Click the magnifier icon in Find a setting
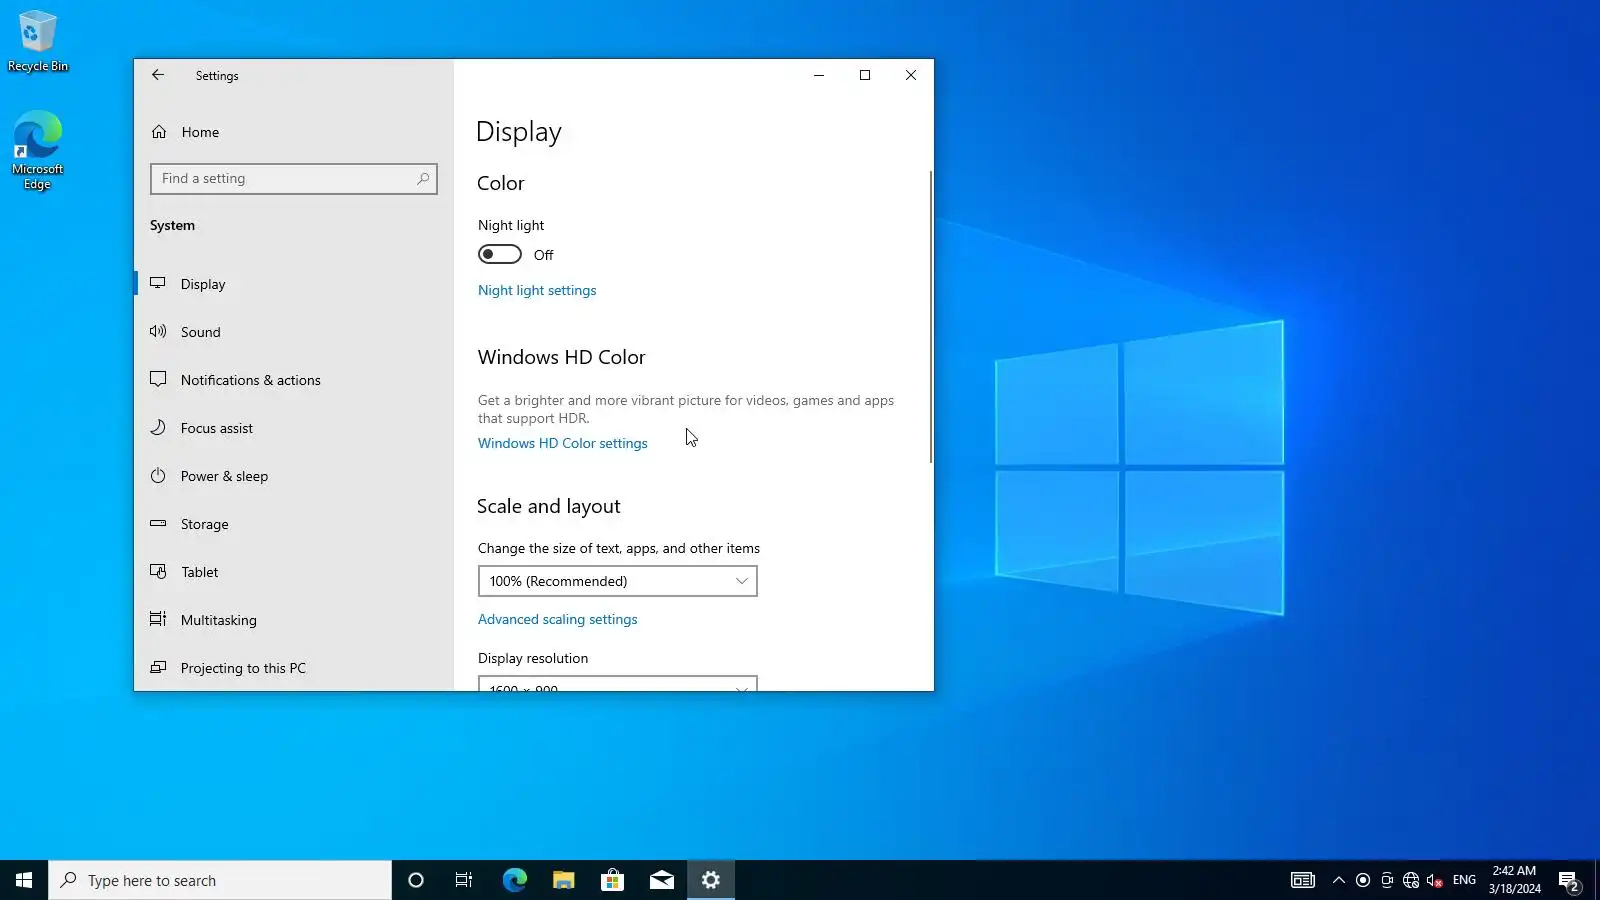 coord(423,179)
